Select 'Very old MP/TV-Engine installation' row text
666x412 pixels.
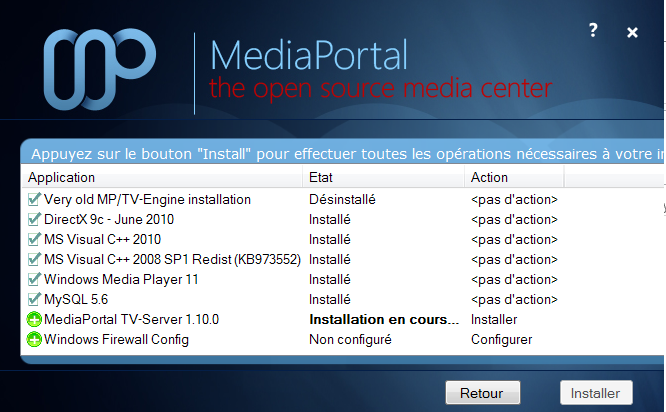coord(147,199)
